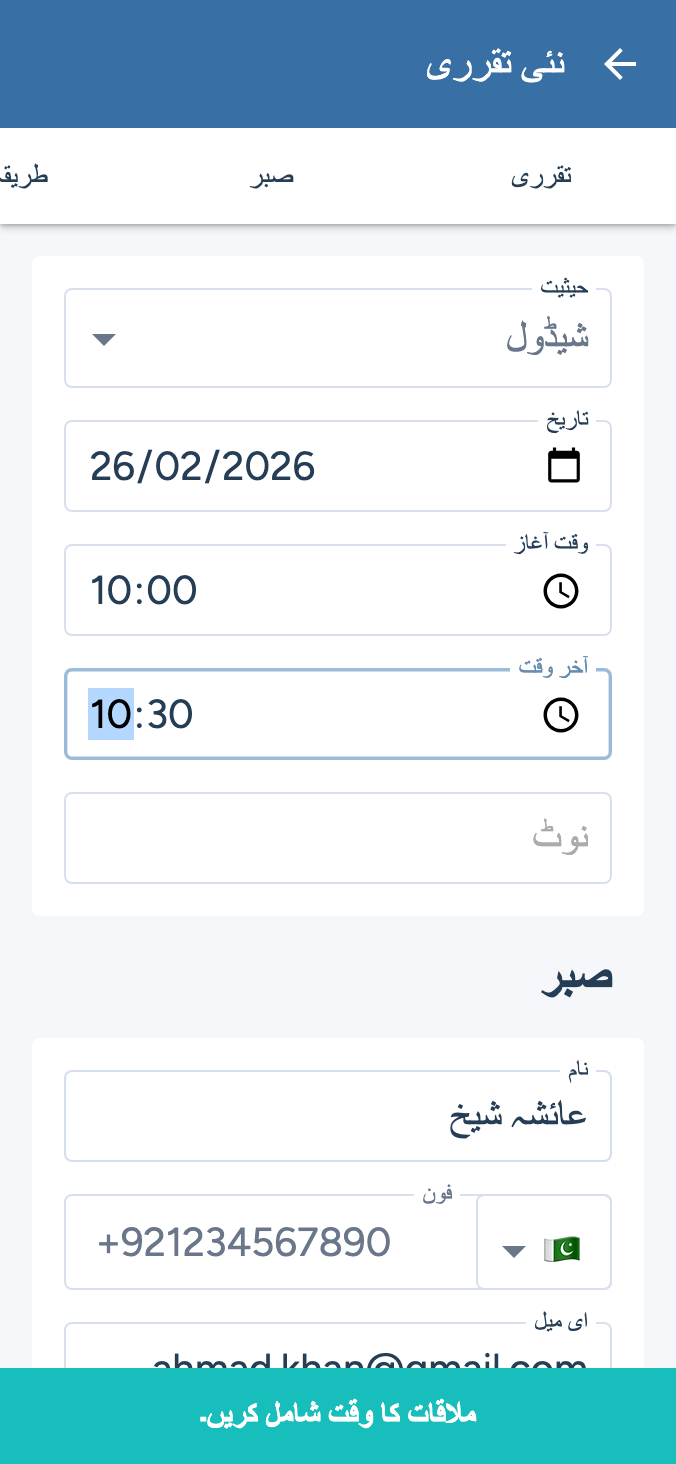Click the start time clock icon
Image resolution: width=676 pixels, height=1464 pixels.
[x=561, y=591]
